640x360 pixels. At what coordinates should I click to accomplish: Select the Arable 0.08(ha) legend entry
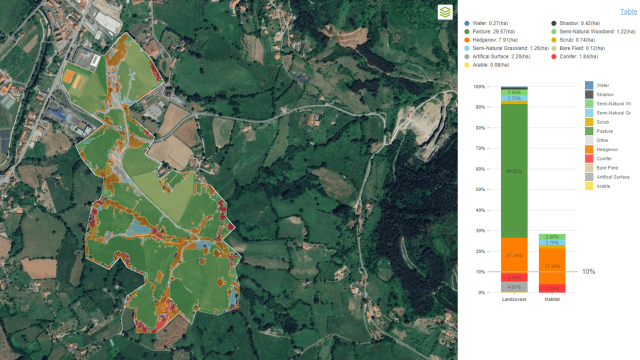click(x=487, y=65)
